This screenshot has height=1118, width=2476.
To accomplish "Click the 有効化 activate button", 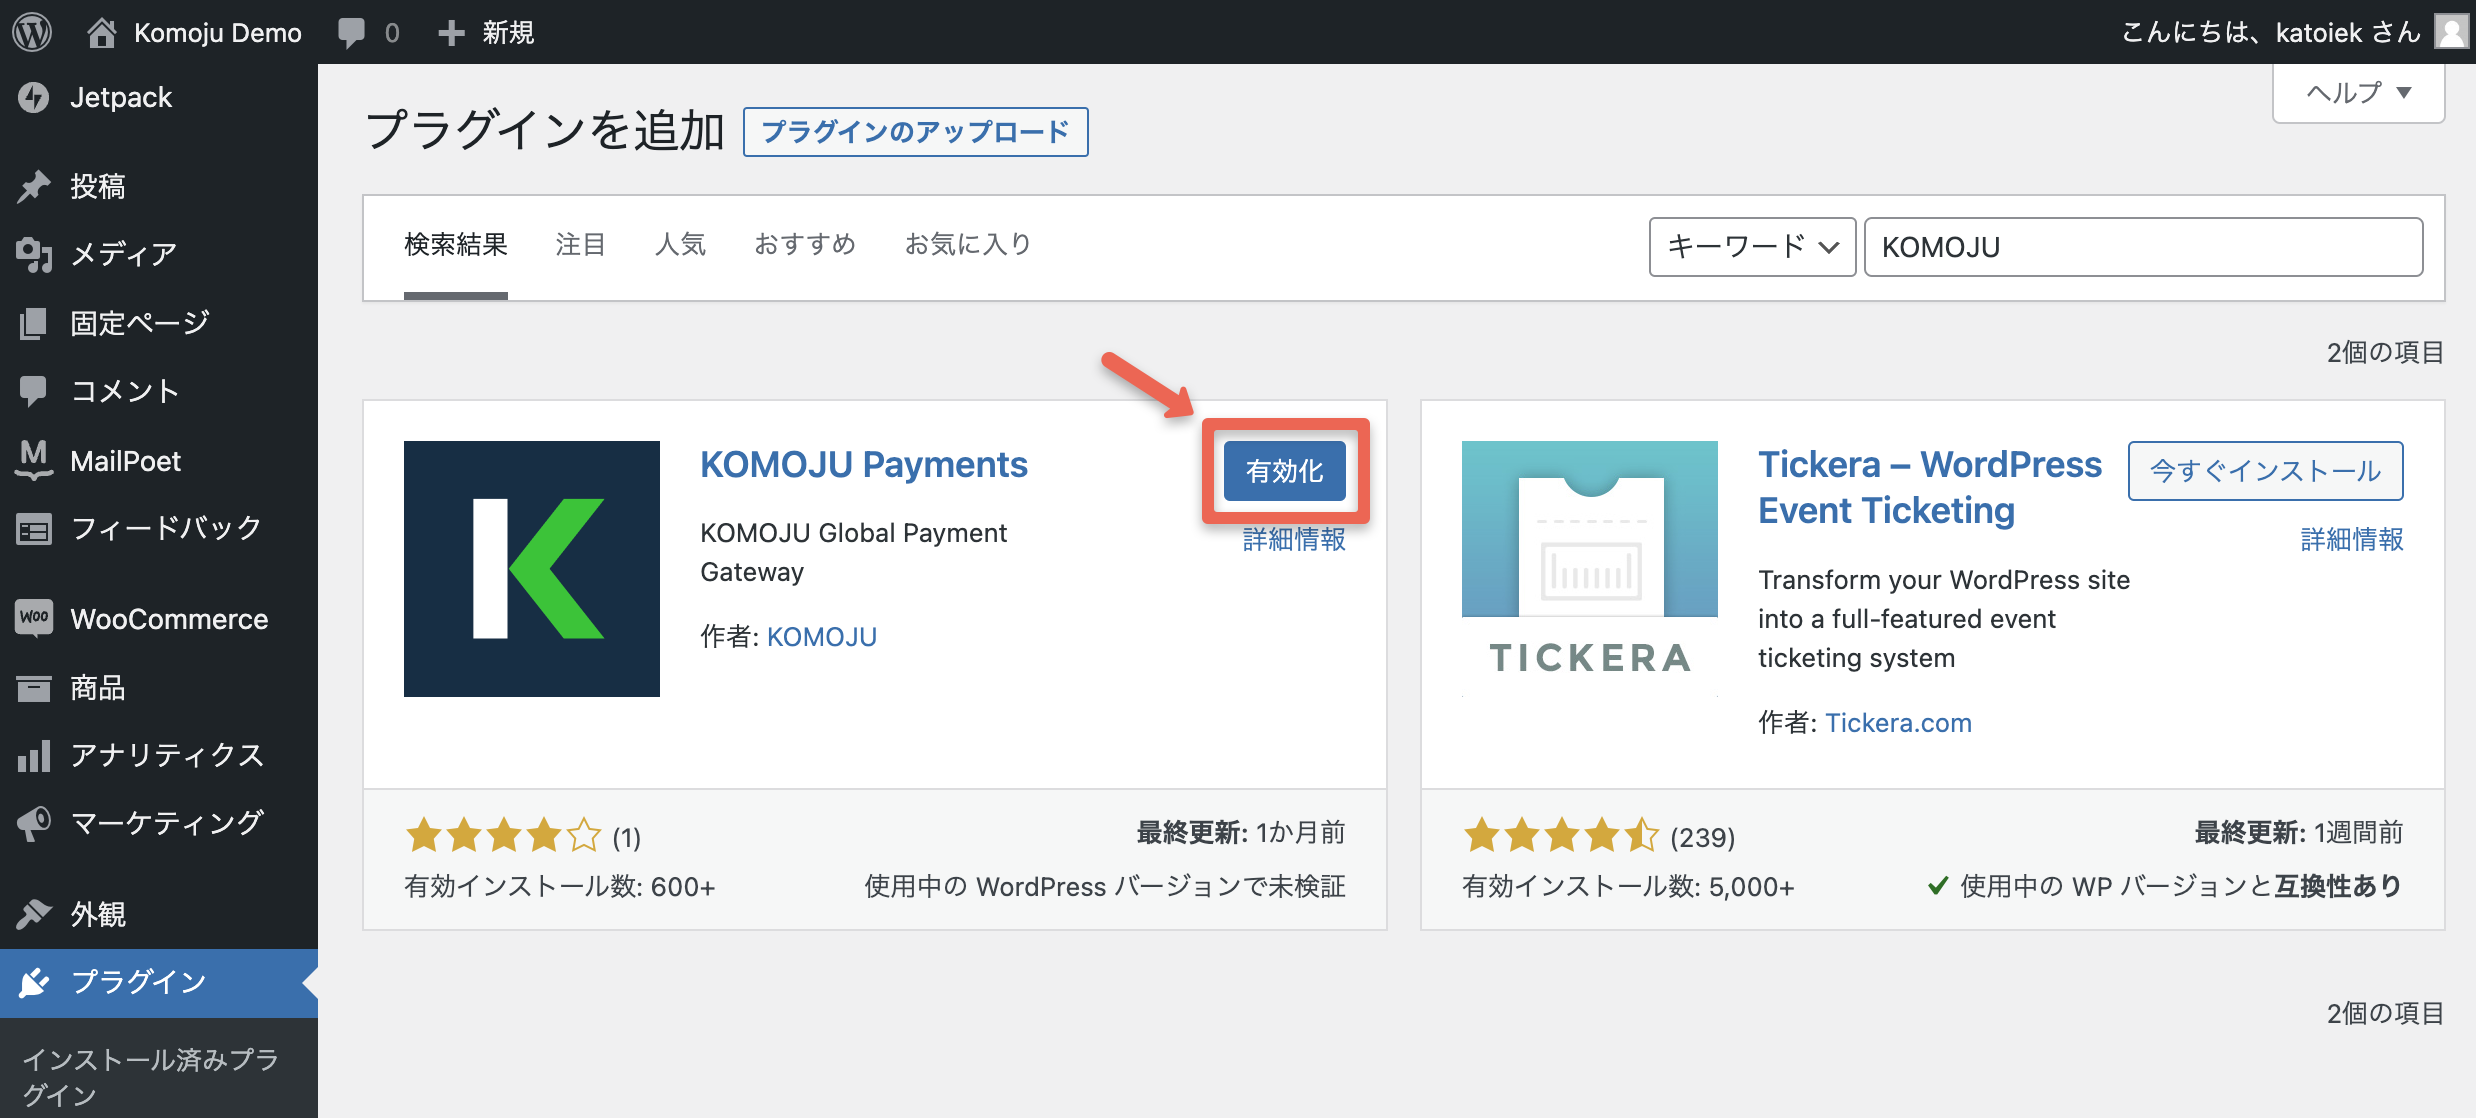I will coord(1284,471).
